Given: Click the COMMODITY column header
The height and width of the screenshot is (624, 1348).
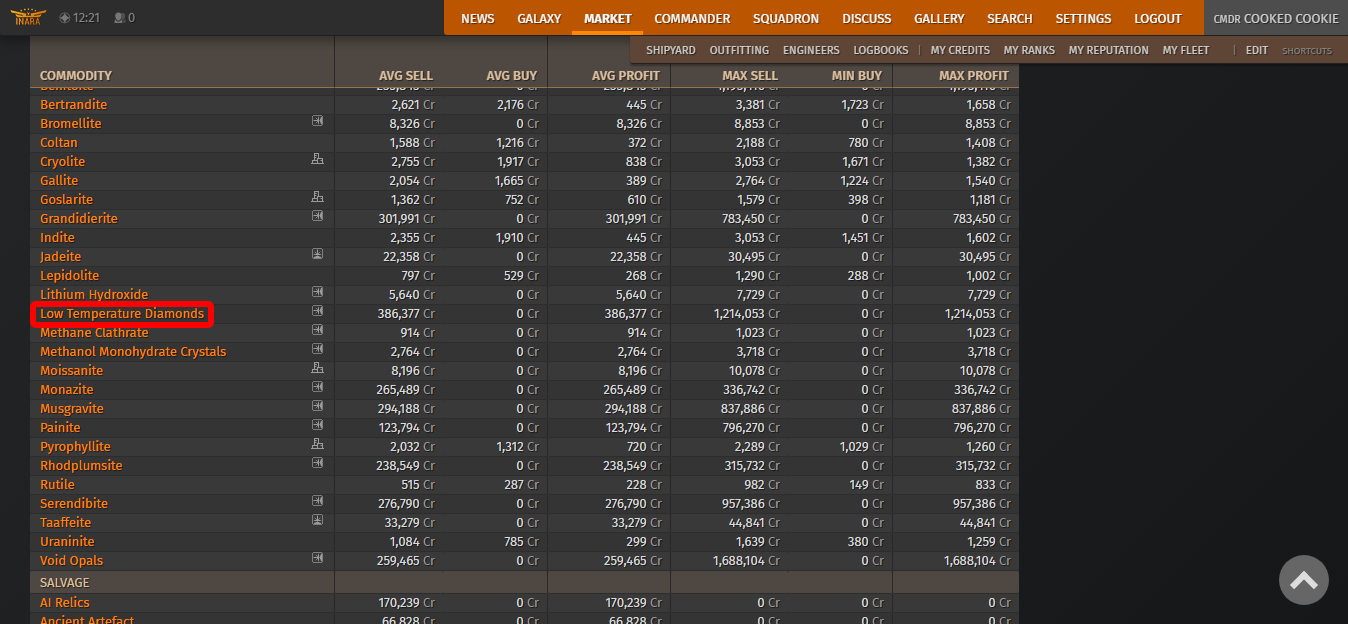Looking at the screenshot, I should pos(76,76).
